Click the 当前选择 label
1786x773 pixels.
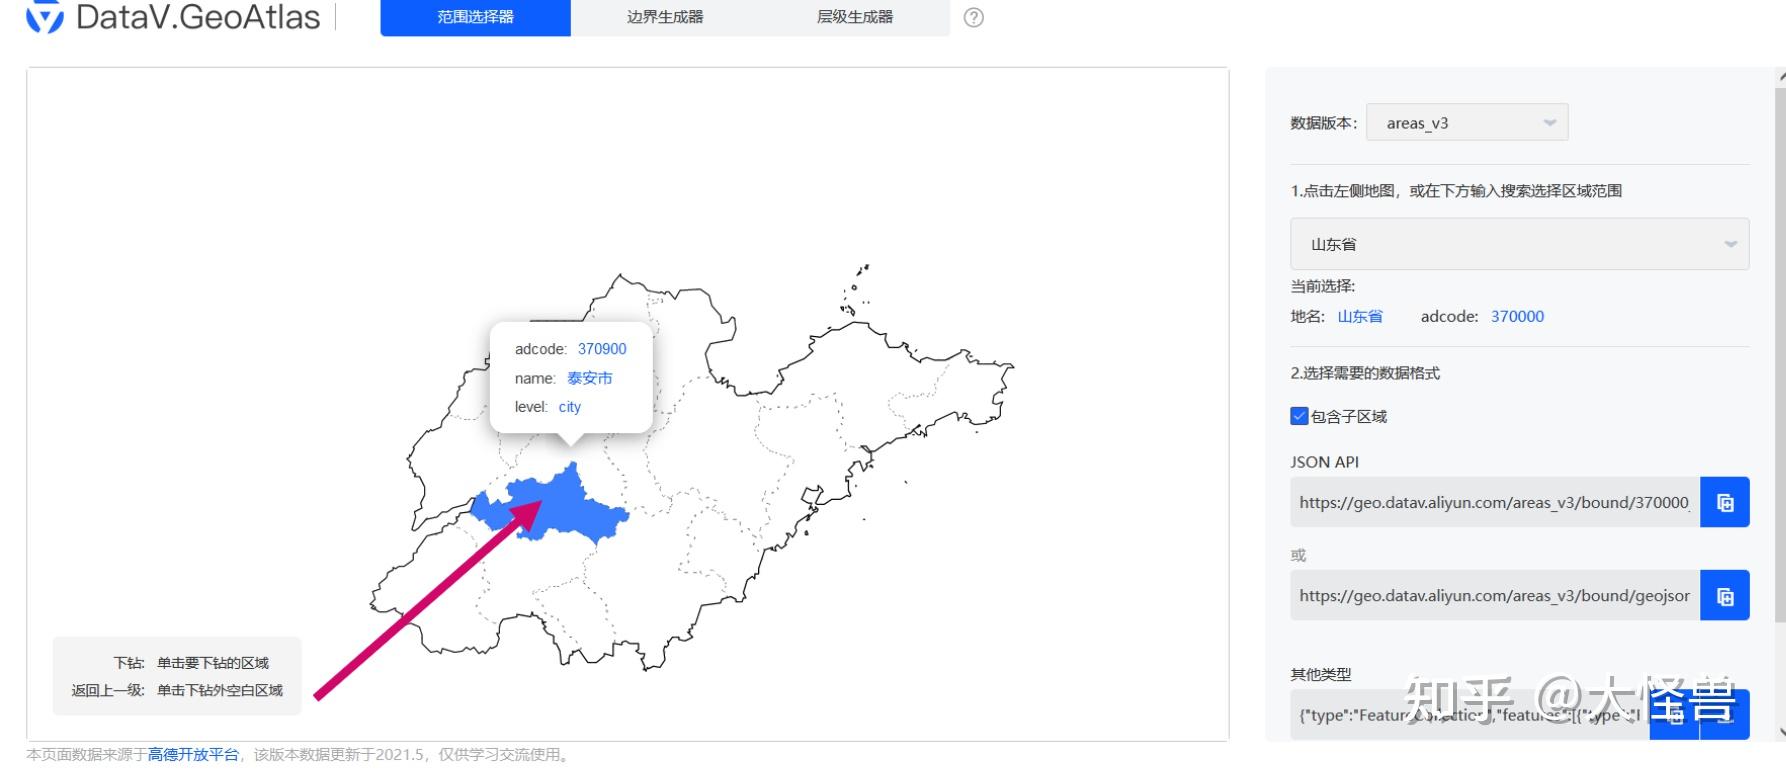click(x=1323, y=286)
